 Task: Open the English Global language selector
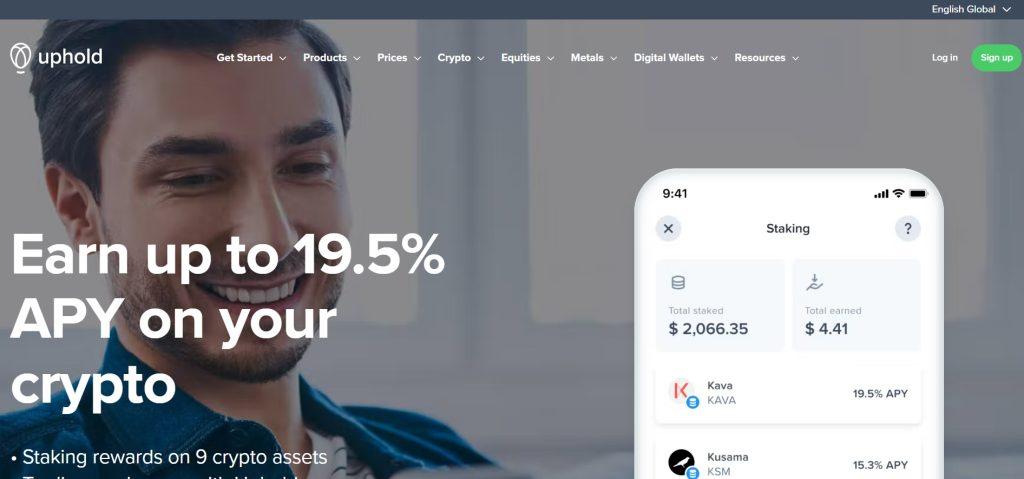pos(972,9)
